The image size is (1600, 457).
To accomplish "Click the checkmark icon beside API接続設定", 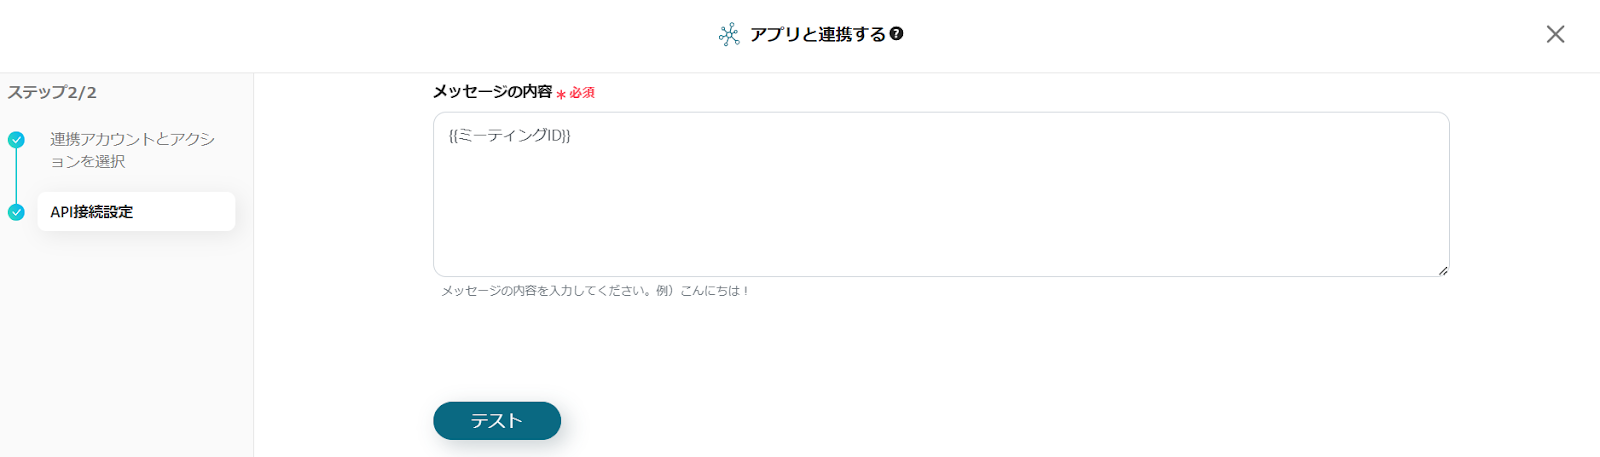I will click(16, 212).
